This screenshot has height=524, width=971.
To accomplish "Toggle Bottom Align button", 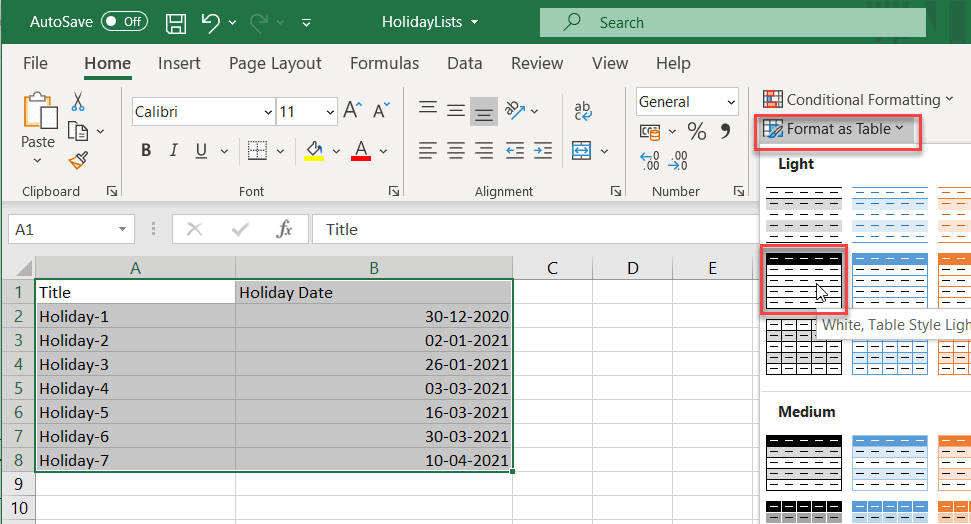I will coord(484,112).
